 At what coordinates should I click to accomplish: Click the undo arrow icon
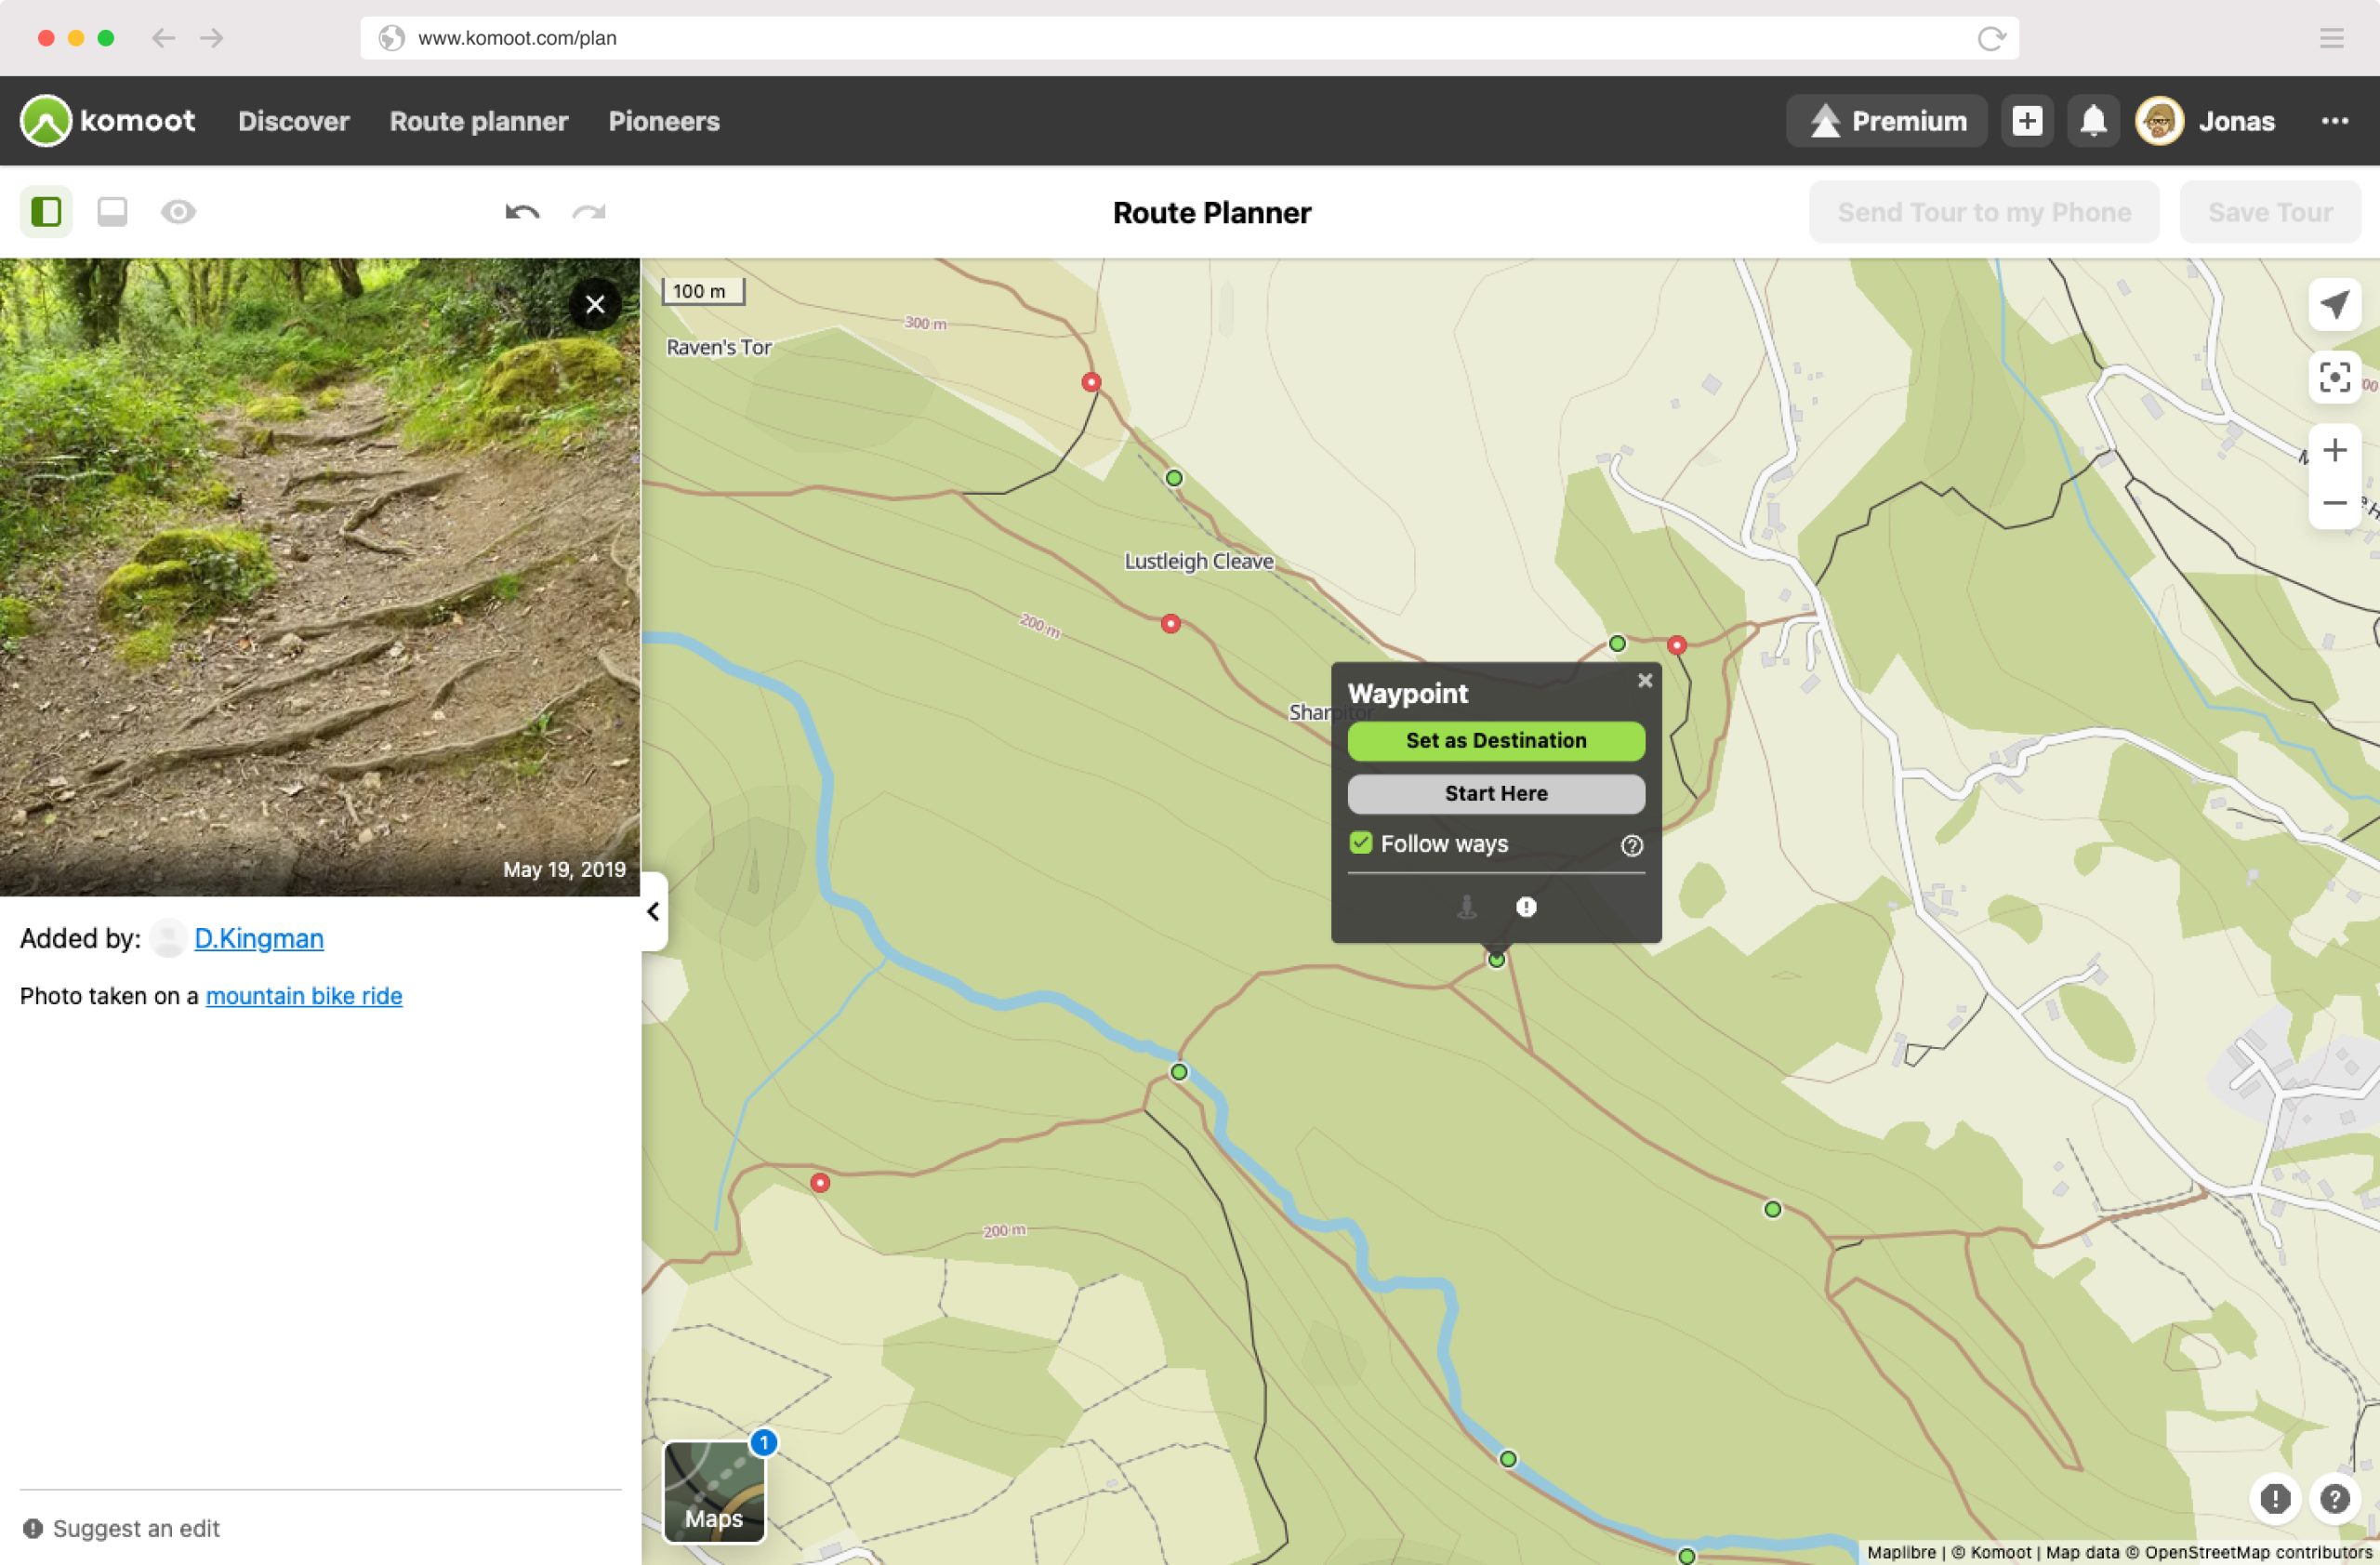point(522,212)
